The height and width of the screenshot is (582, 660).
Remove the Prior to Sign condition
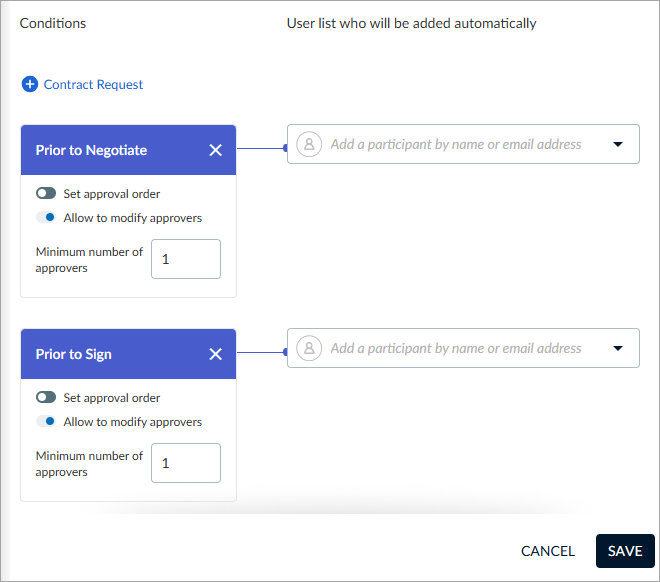216,354
